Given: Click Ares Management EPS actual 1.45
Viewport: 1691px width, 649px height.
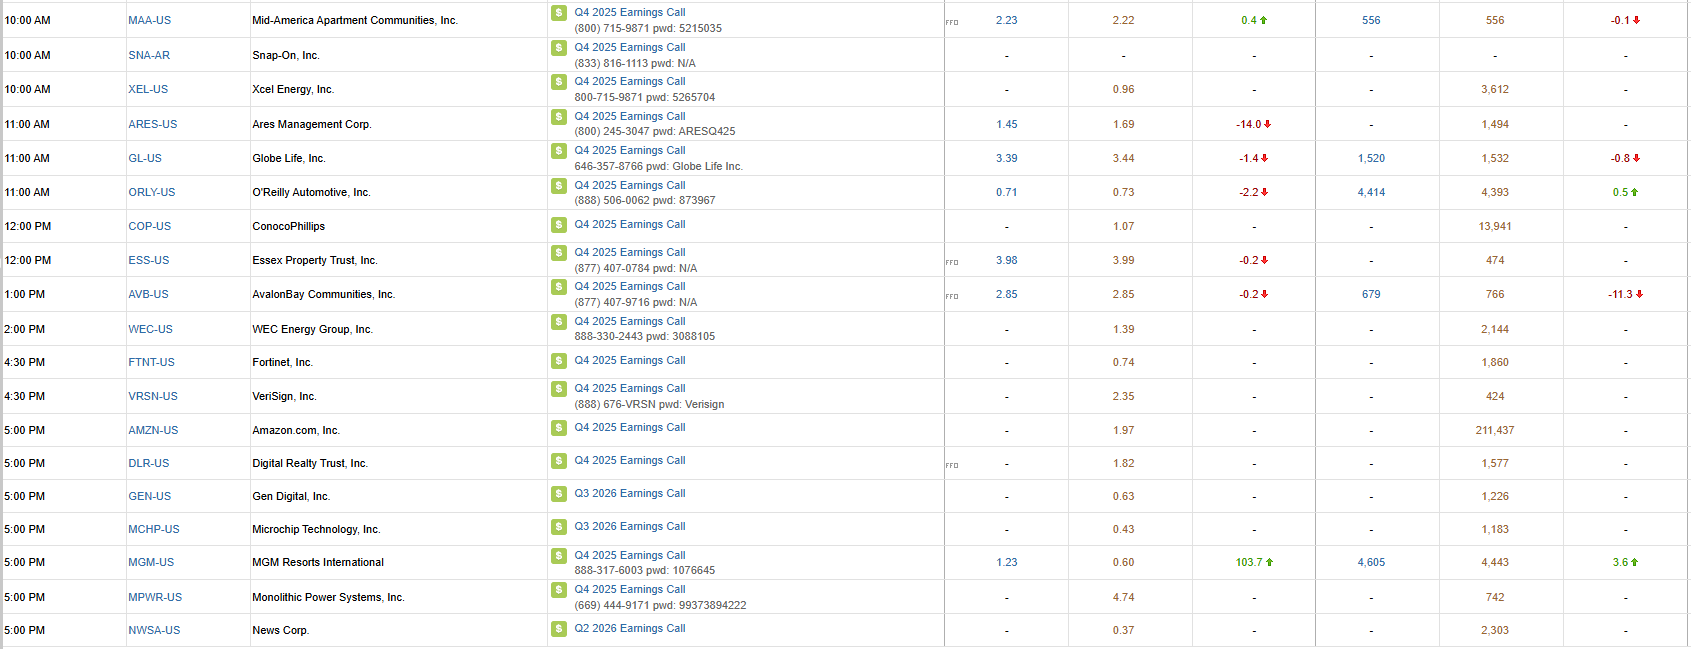Looking at the screenshot, I should click(1006, 124).
